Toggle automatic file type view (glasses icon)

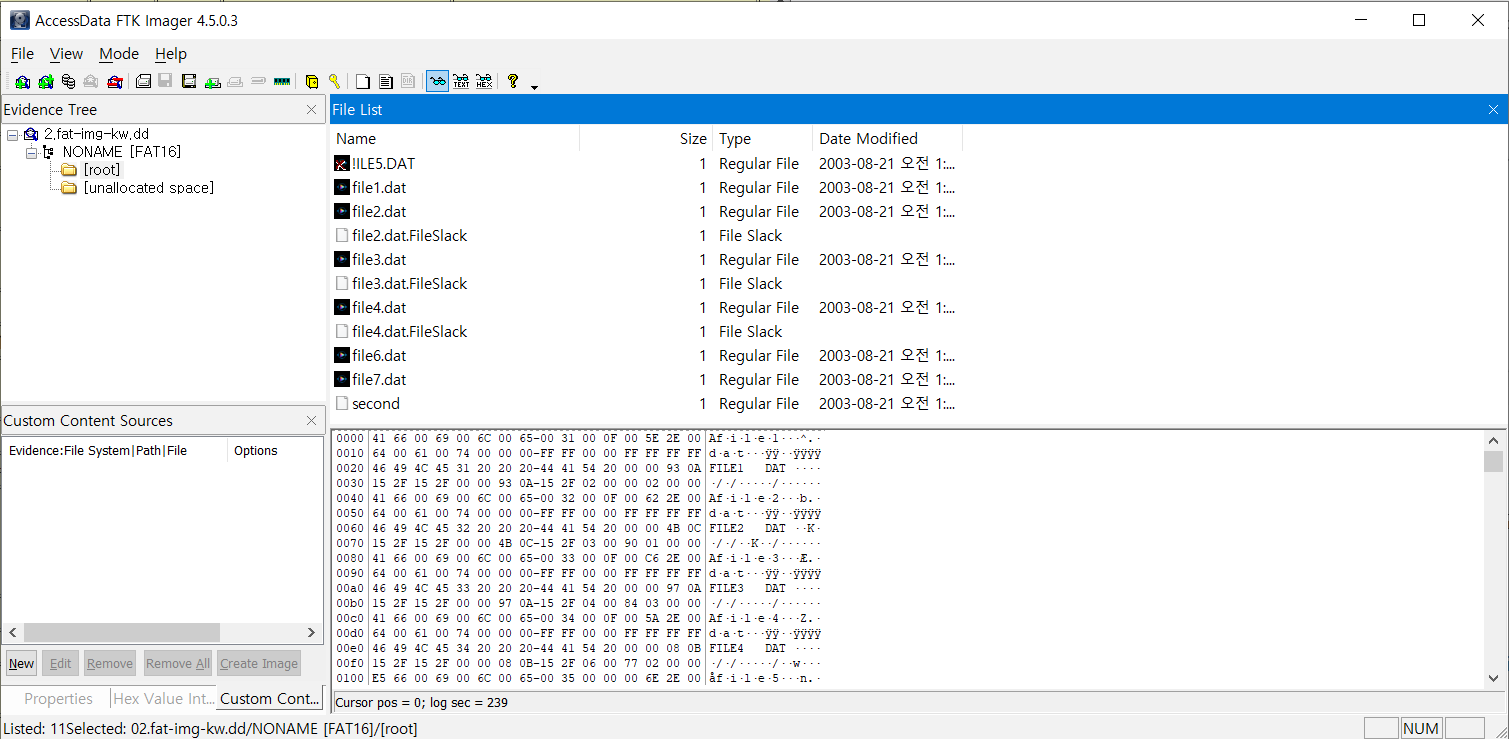coord(437,82)
